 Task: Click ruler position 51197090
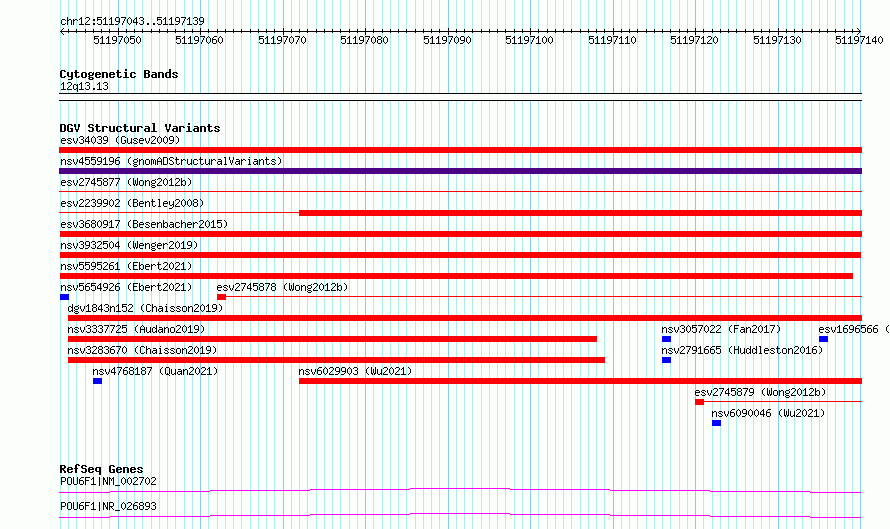click(x=447, y=40)
